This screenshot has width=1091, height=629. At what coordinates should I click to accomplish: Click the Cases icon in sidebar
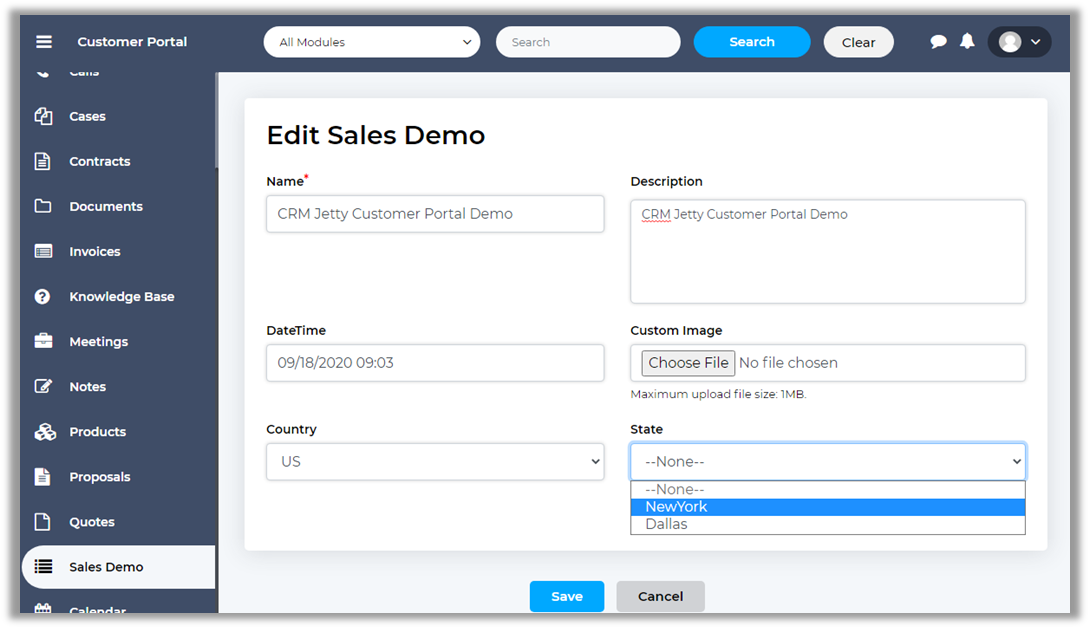[x=43, y=116]
